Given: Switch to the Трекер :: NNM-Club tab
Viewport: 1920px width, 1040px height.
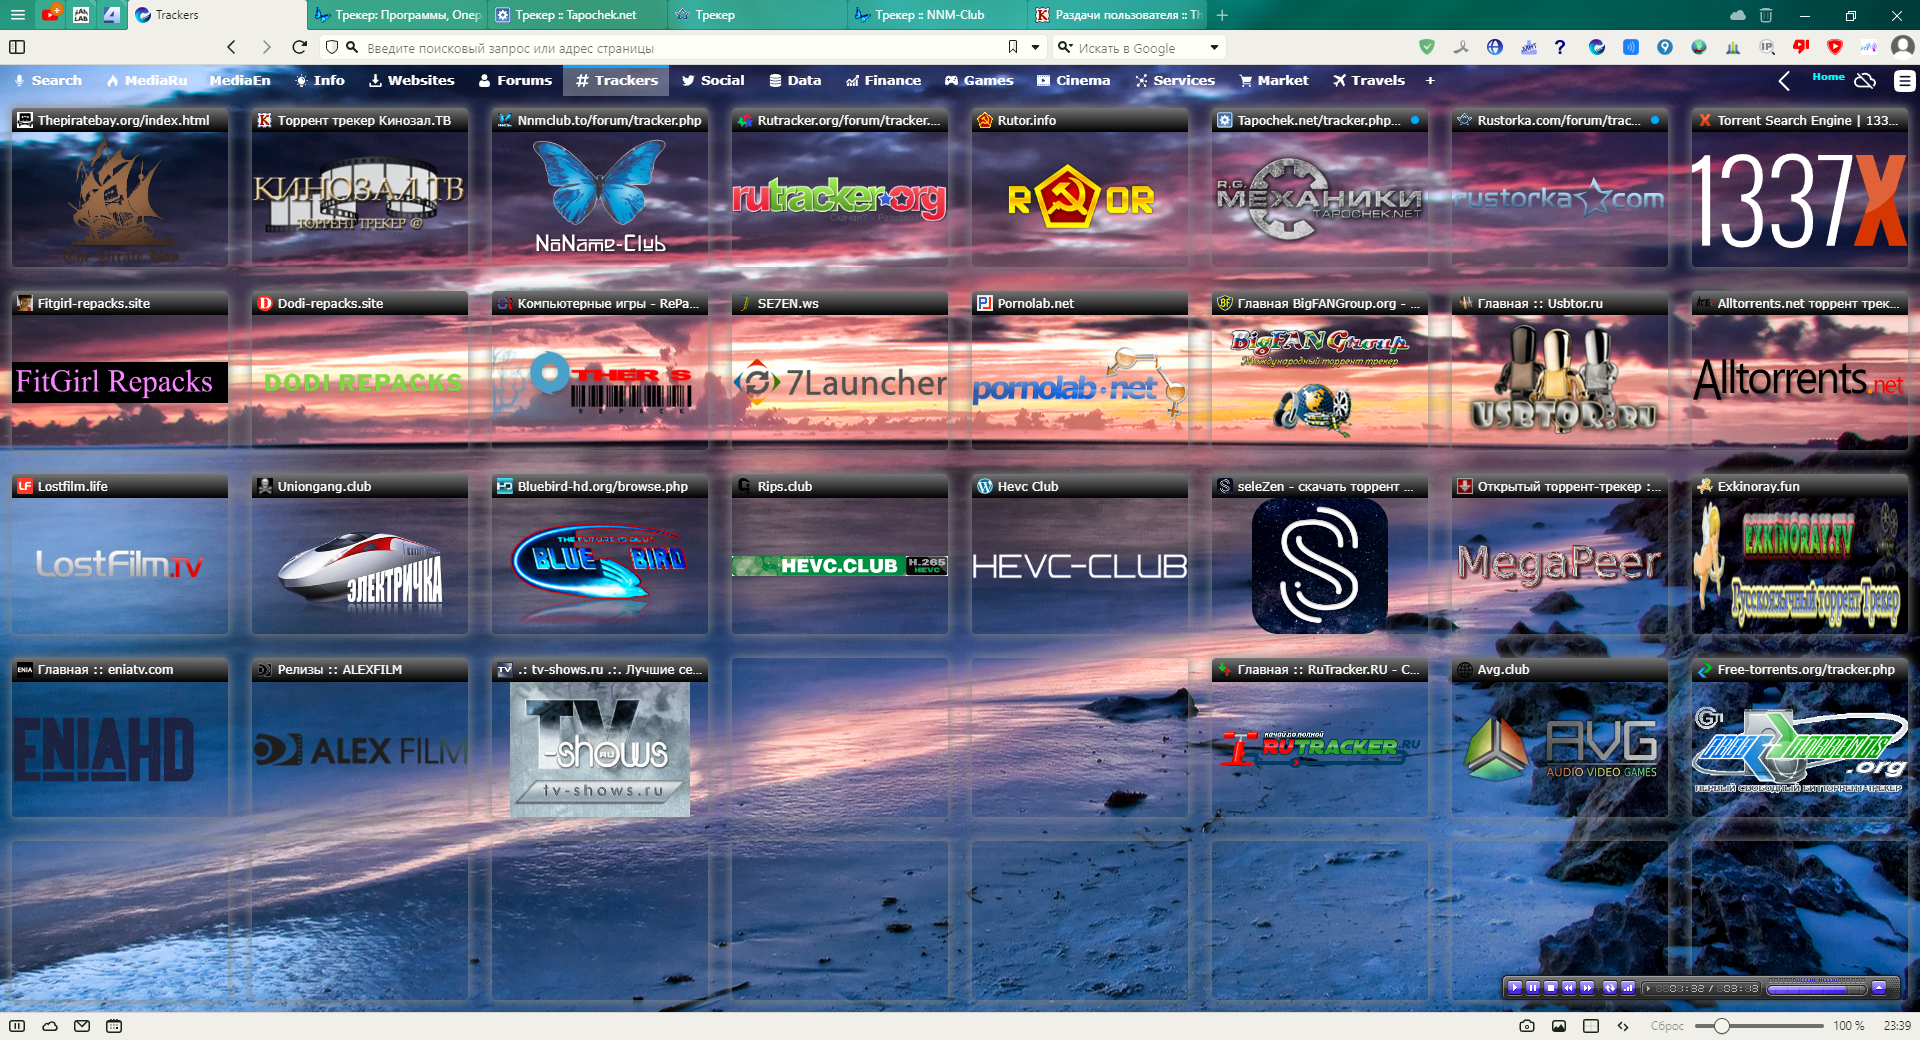Looking at the screenshot, I should pos(936,15).
